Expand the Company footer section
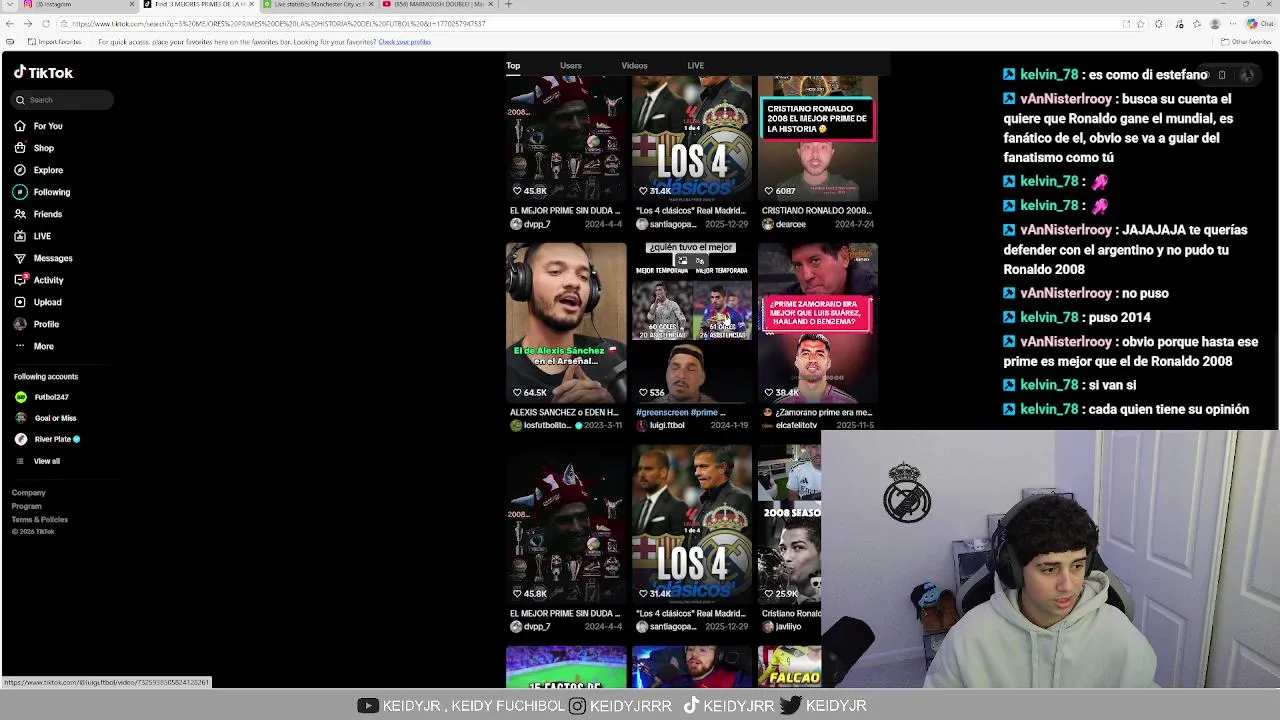The height and width of the screenshot is (720, 1280). click(28, 493)
